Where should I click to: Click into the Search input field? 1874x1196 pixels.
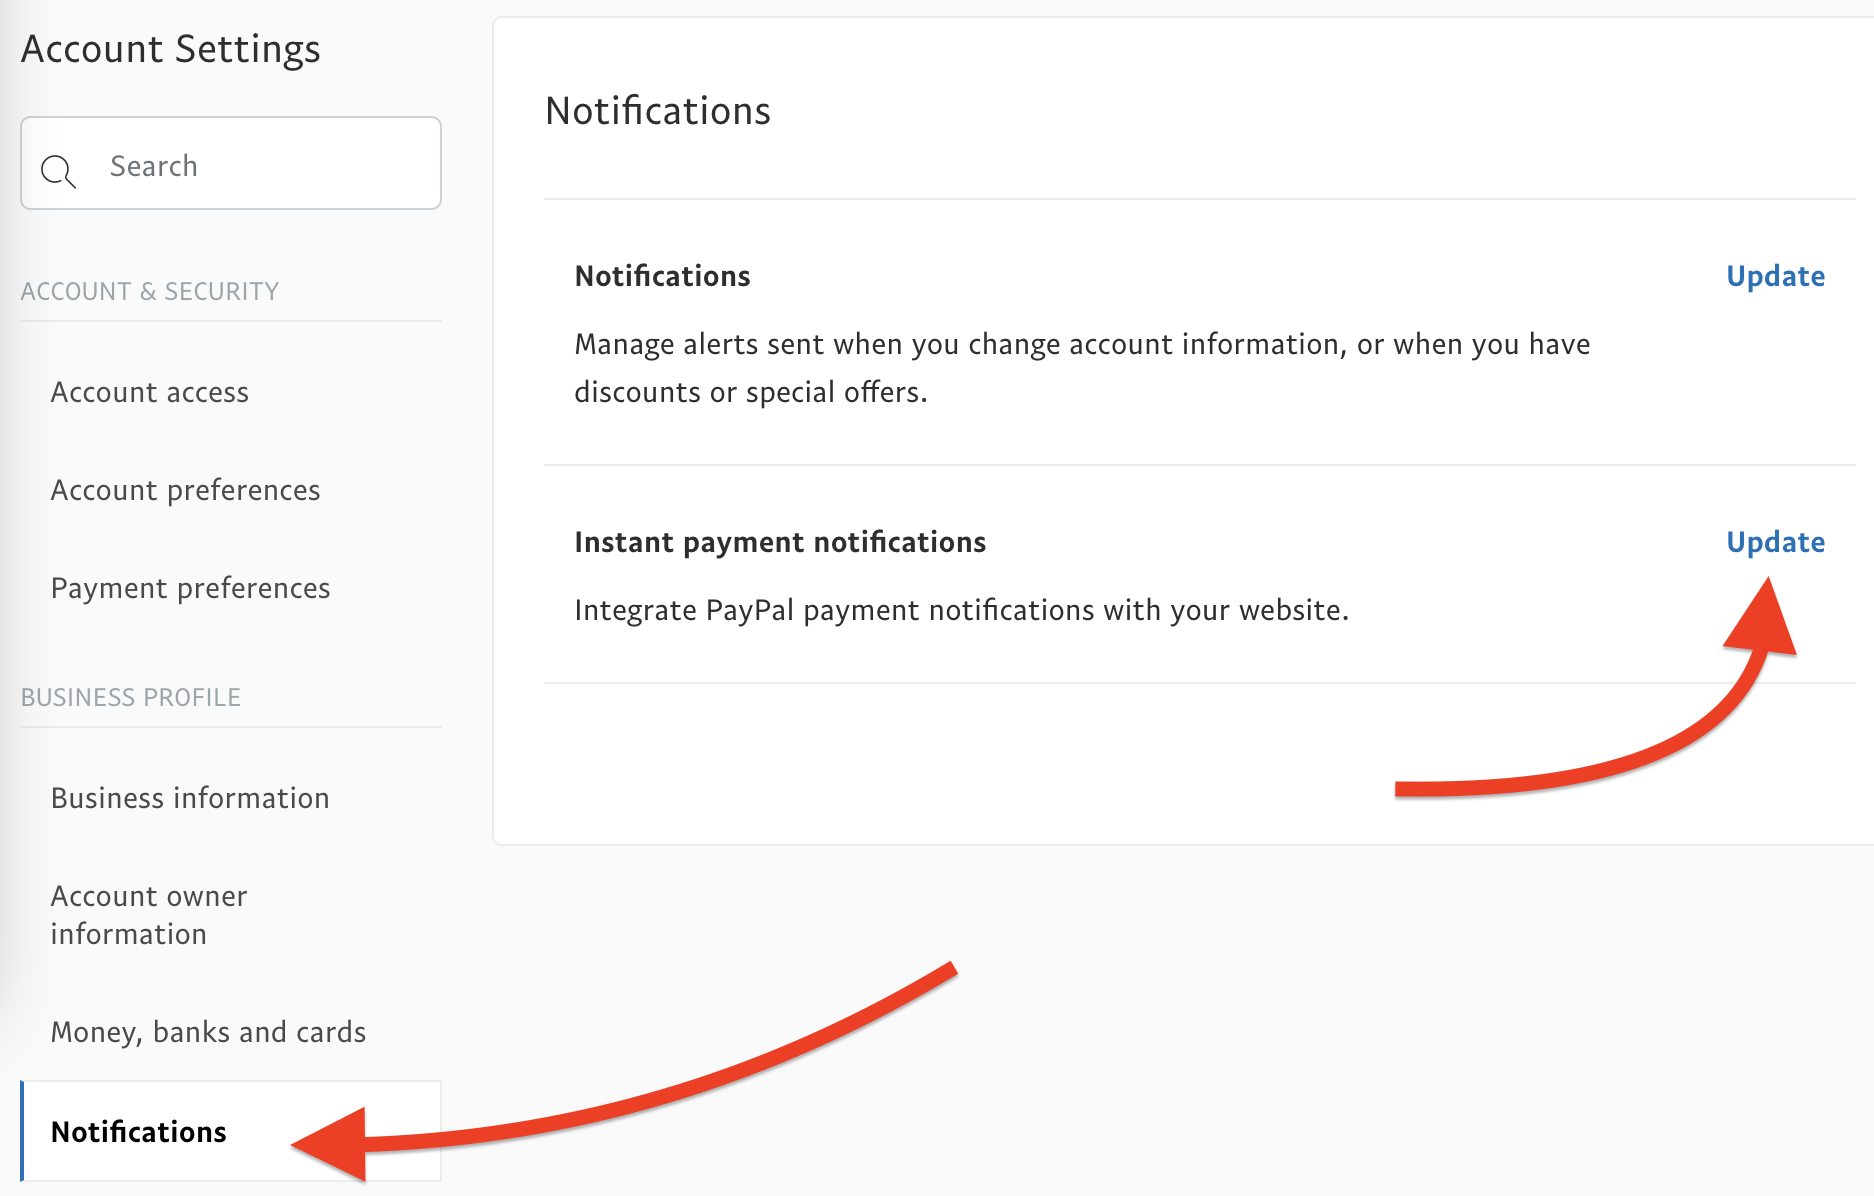pos(260,165)
